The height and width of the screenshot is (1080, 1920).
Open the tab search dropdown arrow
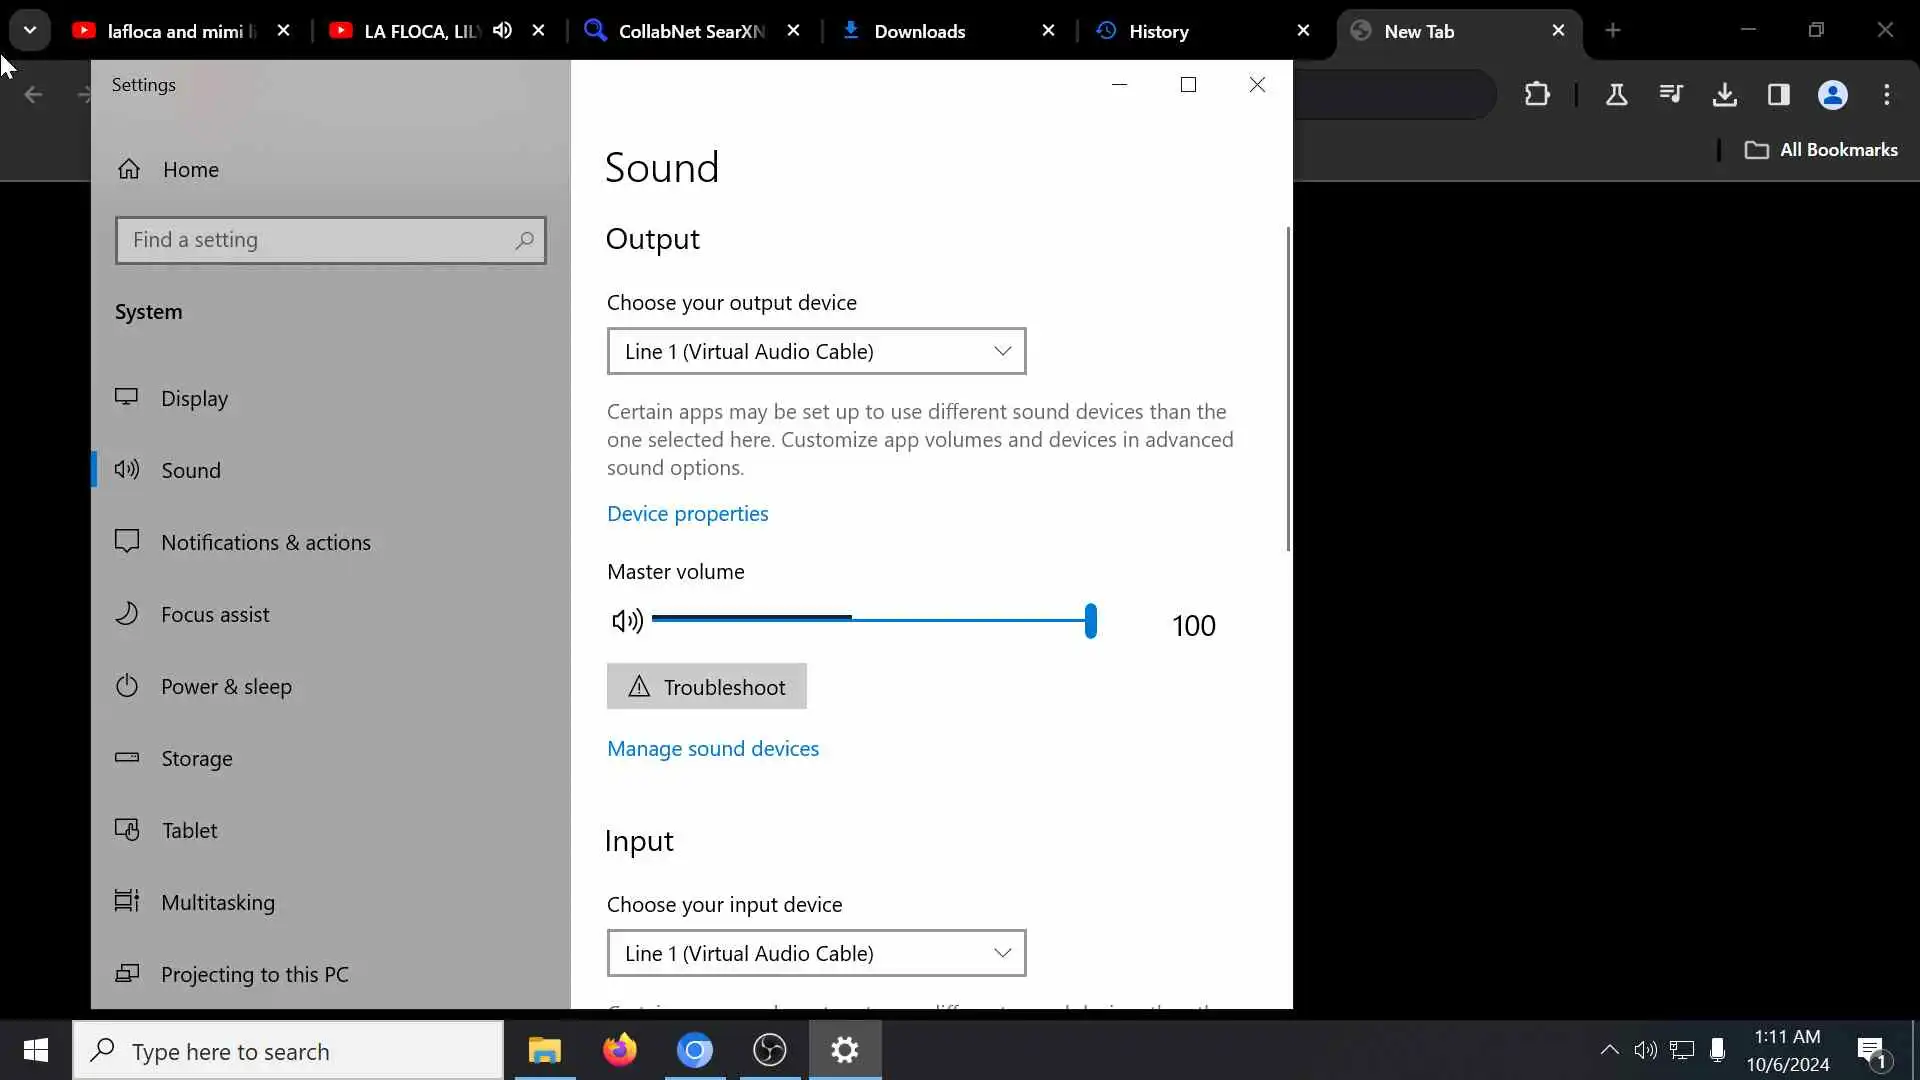(30, 30)
